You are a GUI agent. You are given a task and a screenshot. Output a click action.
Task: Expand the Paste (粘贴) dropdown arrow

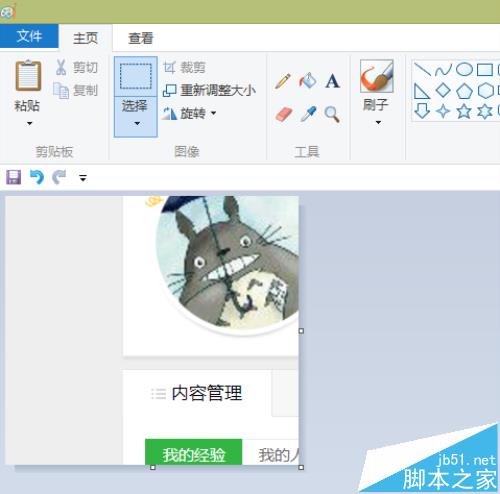[29, 123]
